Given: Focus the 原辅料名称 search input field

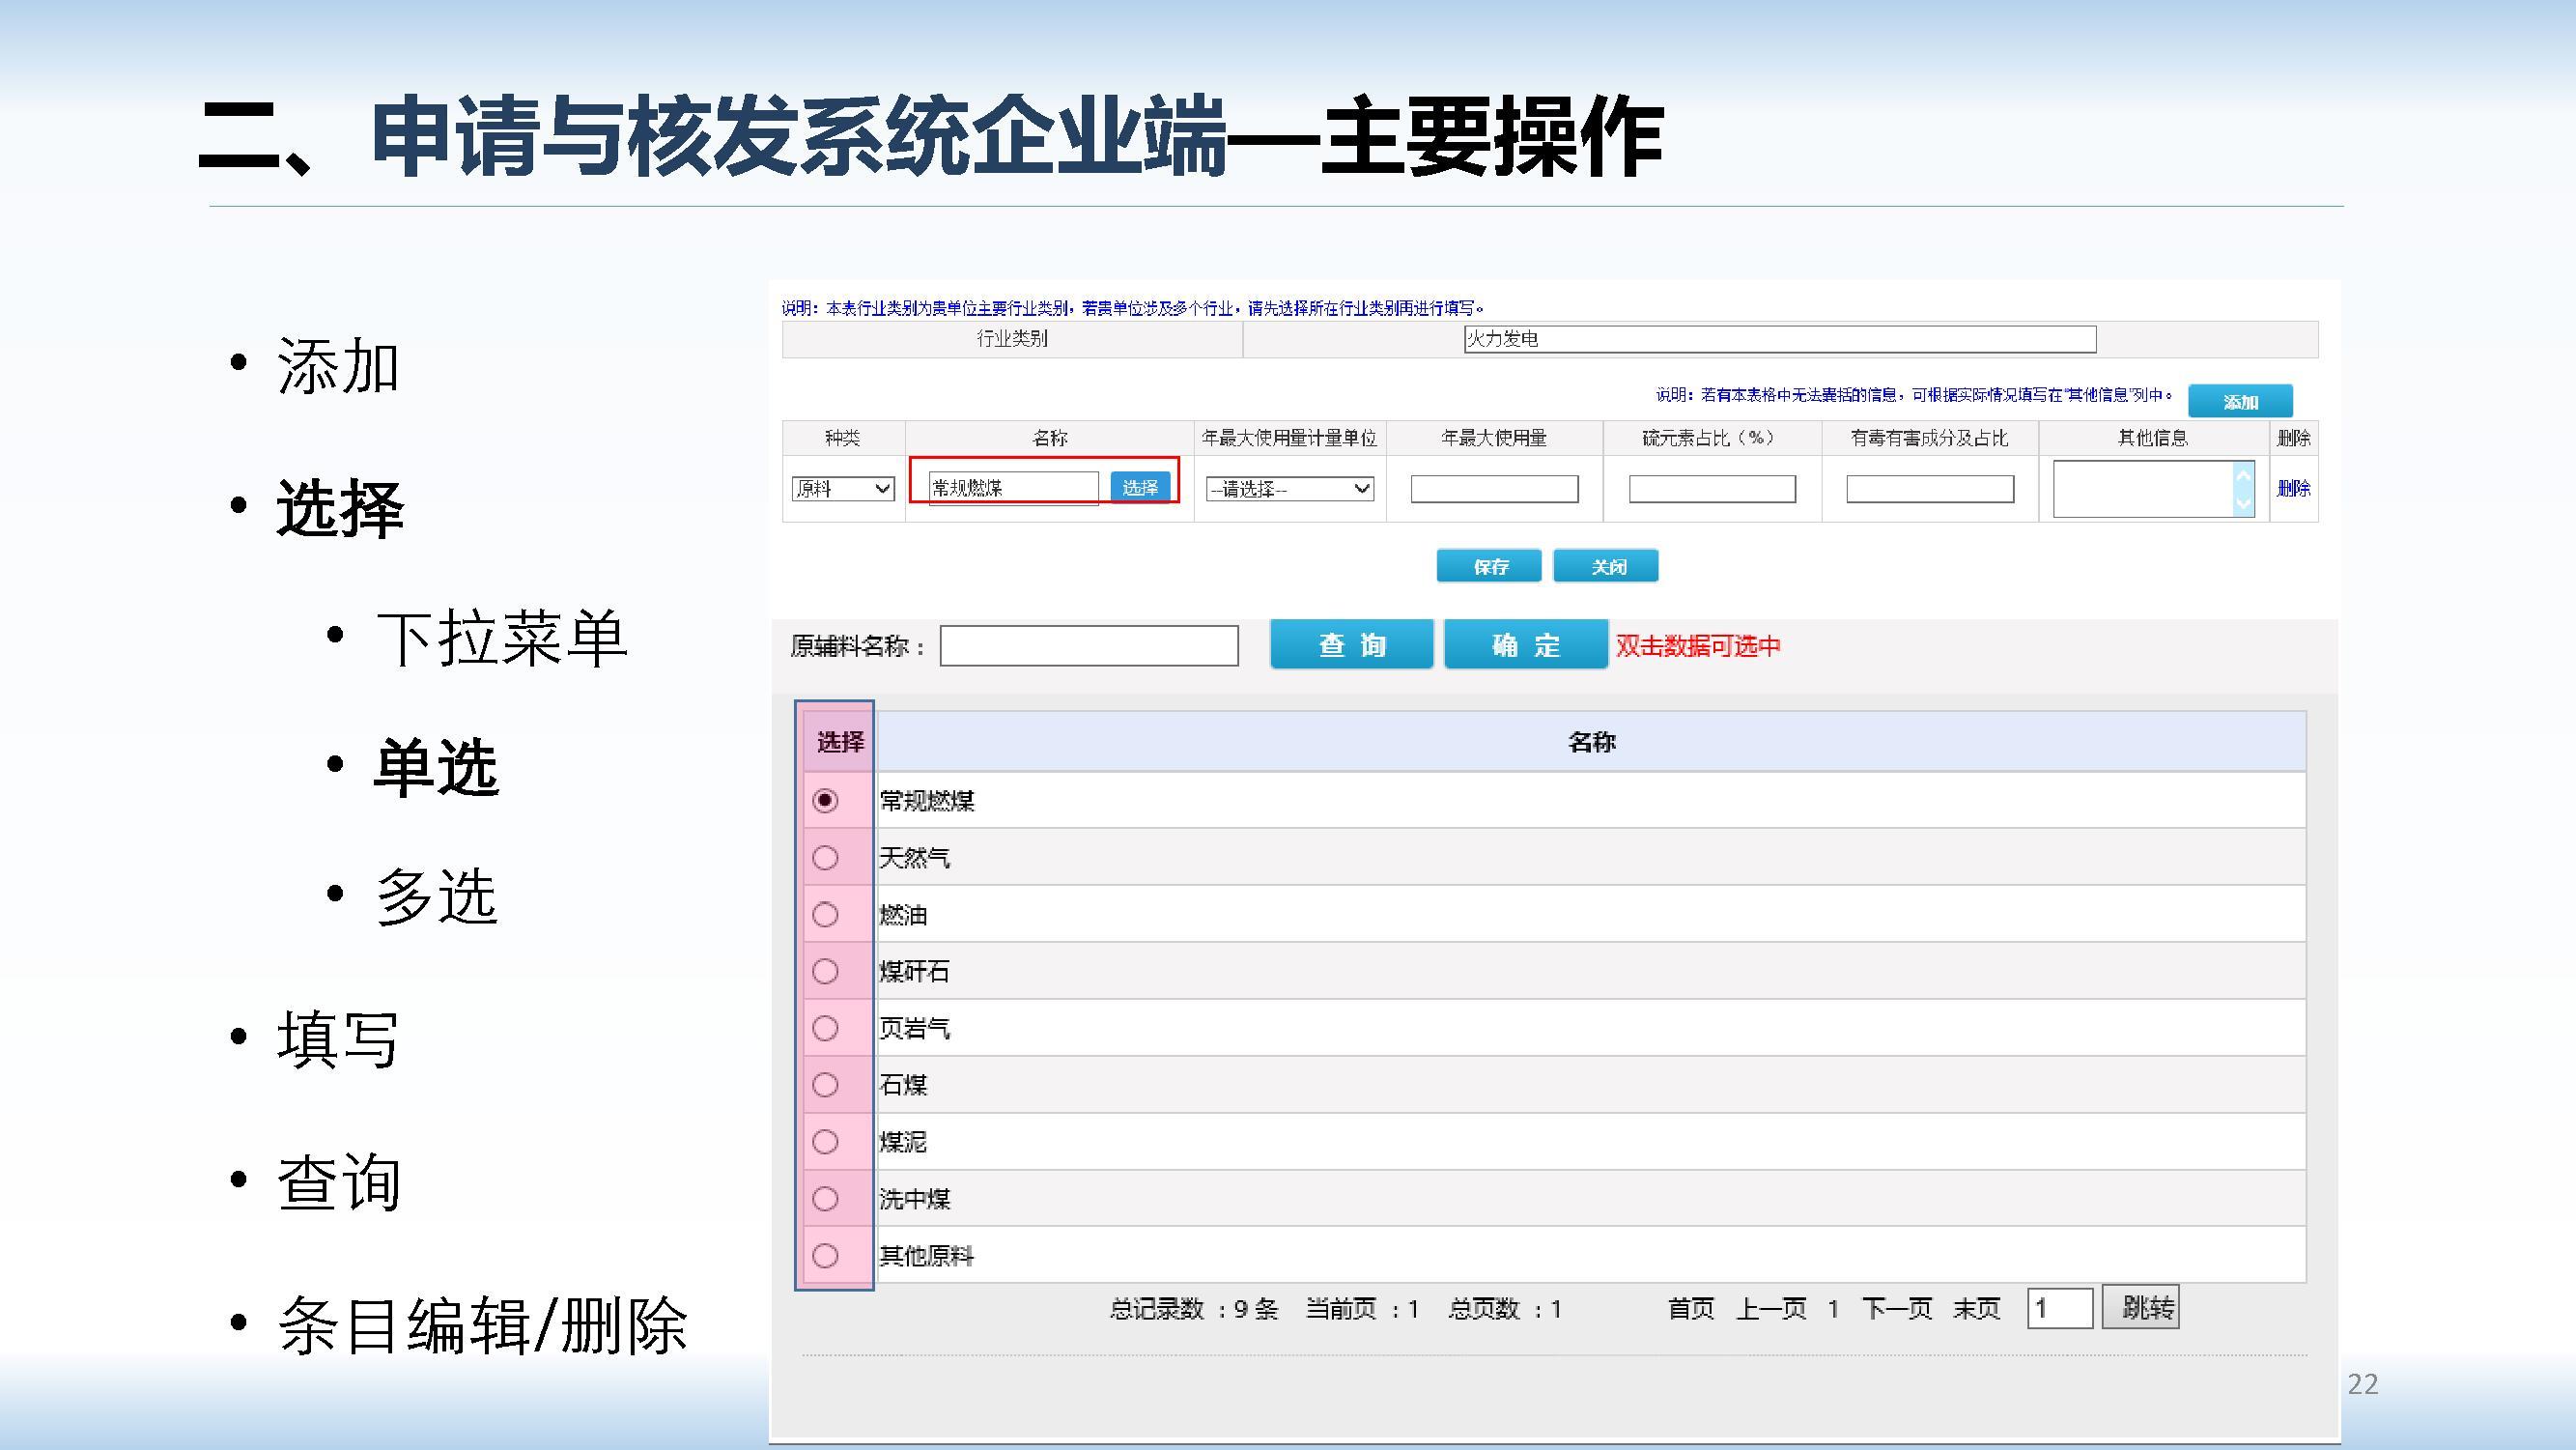Looking at the screenshot, I should [1089, 646].
